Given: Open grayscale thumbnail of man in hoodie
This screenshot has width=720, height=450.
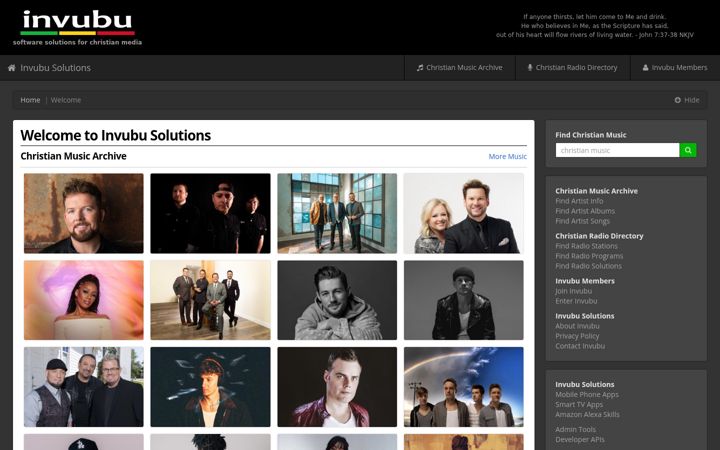Looking at the screenshot, I should pyautogui.click(x=337, y=300).
